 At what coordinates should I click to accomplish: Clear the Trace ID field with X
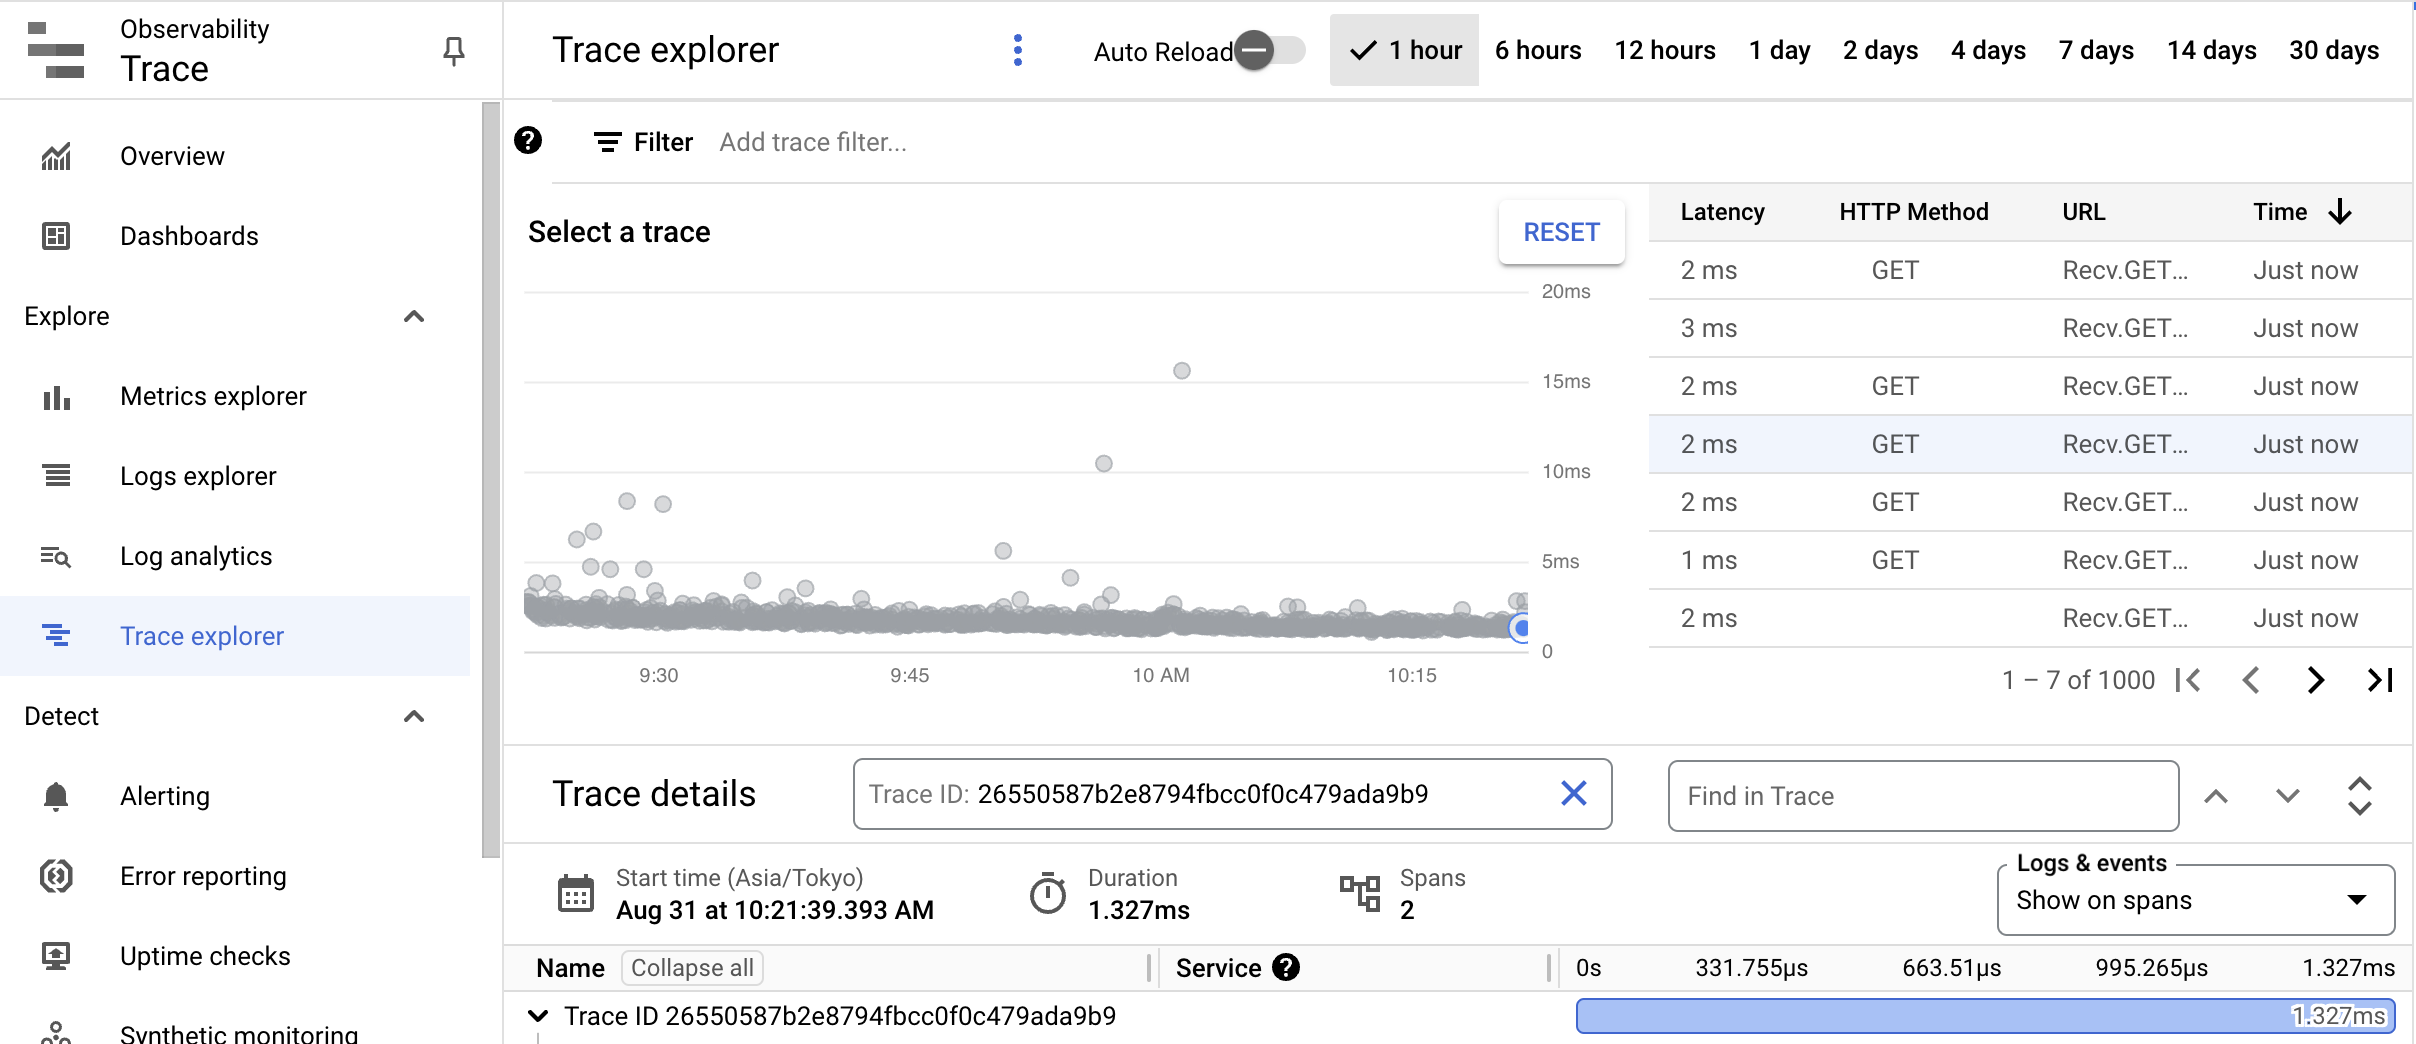point(1574,794)
